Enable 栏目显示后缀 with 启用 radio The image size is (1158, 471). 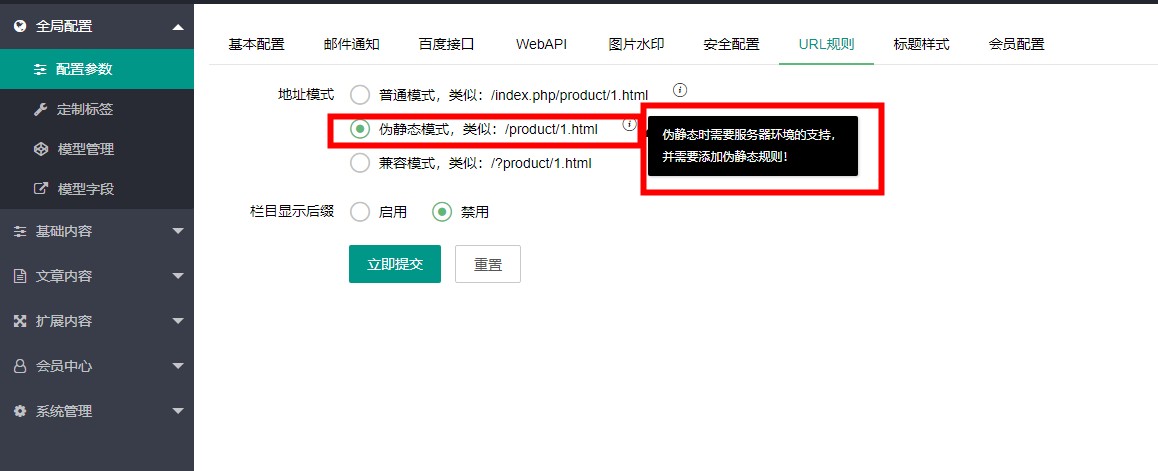[360, 212]
